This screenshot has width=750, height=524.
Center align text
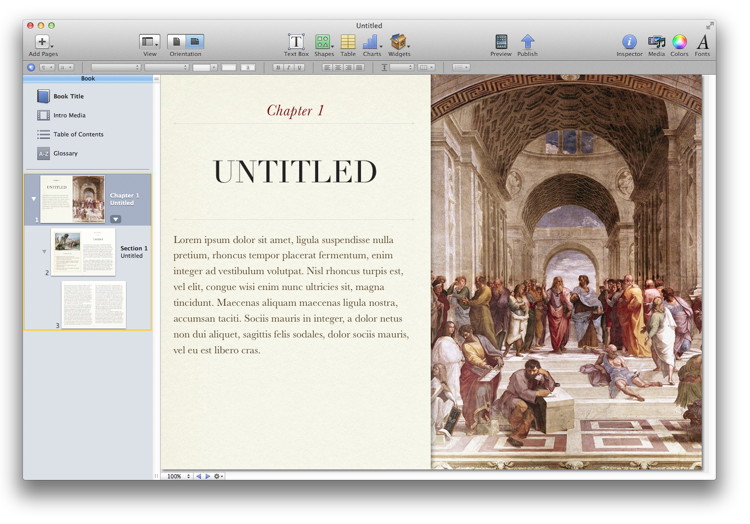click(x=338, y=67)
